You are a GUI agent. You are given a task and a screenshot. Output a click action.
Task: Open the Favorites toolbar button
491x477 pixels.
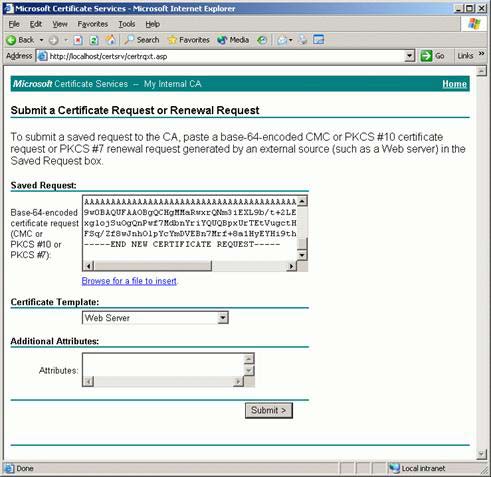pyautogui.click(x=189, y=40)
